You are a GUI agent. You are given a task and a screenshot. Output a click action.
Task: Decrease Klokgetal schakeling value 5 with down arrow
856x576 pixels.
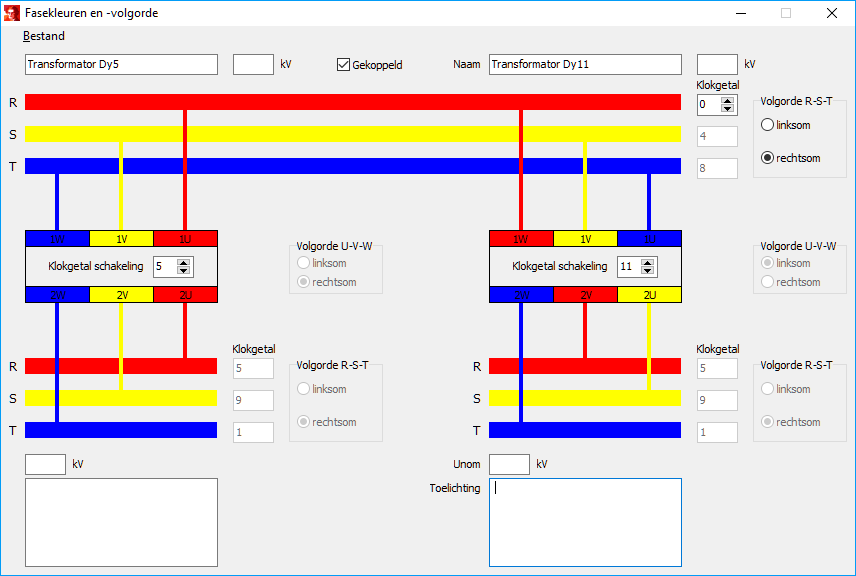183,271
